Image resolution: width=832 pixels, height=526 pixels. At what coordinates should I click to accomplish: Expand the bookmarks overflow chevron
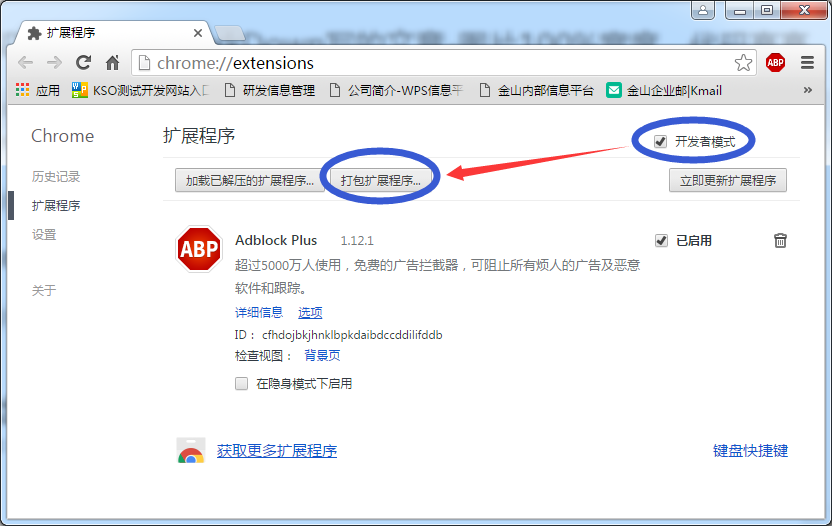pyautogui.click(x=808, y=90)
